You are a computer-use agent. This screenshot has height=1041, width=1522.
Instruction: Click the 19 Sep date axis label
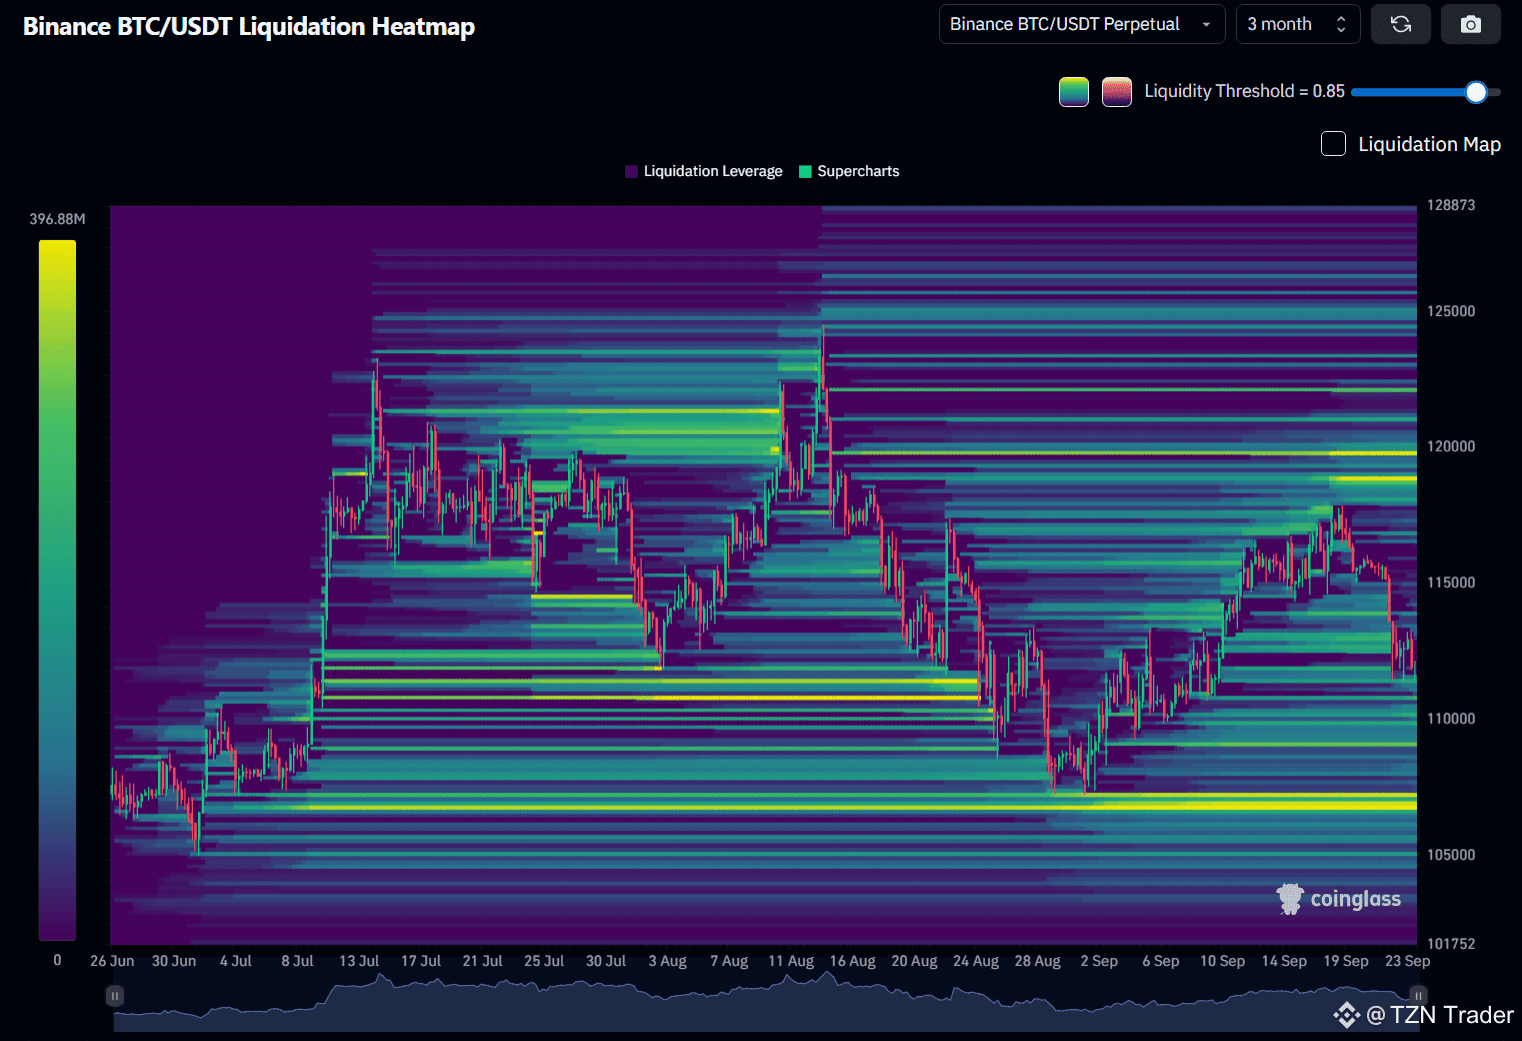point(1346,961)
